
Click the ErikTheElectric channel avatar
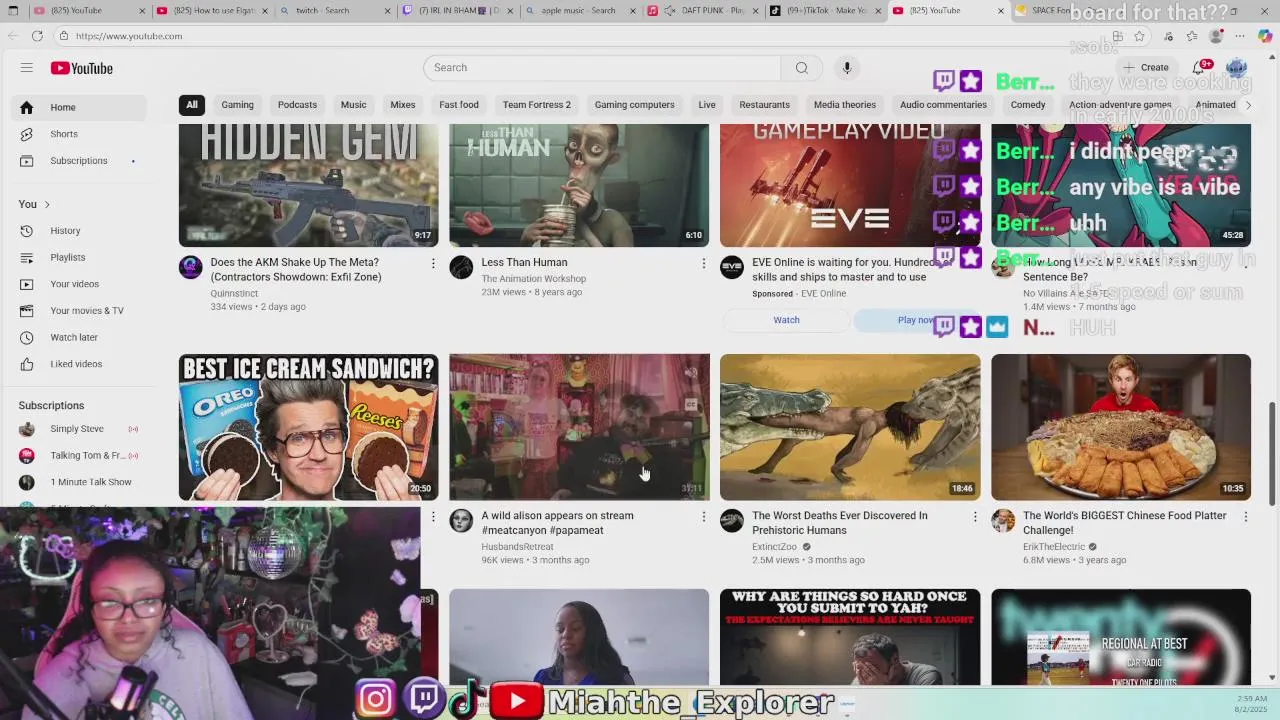pos(1003,520)
